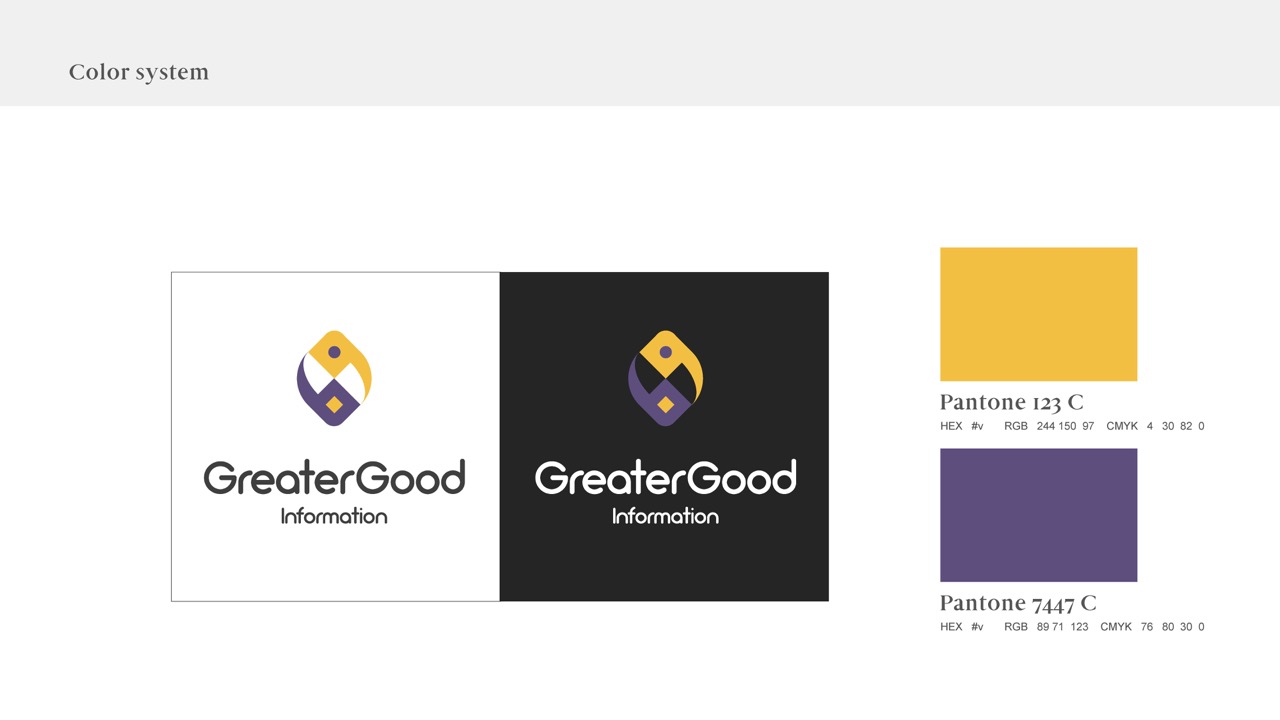Click "Information" text on the white panel
Screen dimensions: 1280x720
[334, 516]
